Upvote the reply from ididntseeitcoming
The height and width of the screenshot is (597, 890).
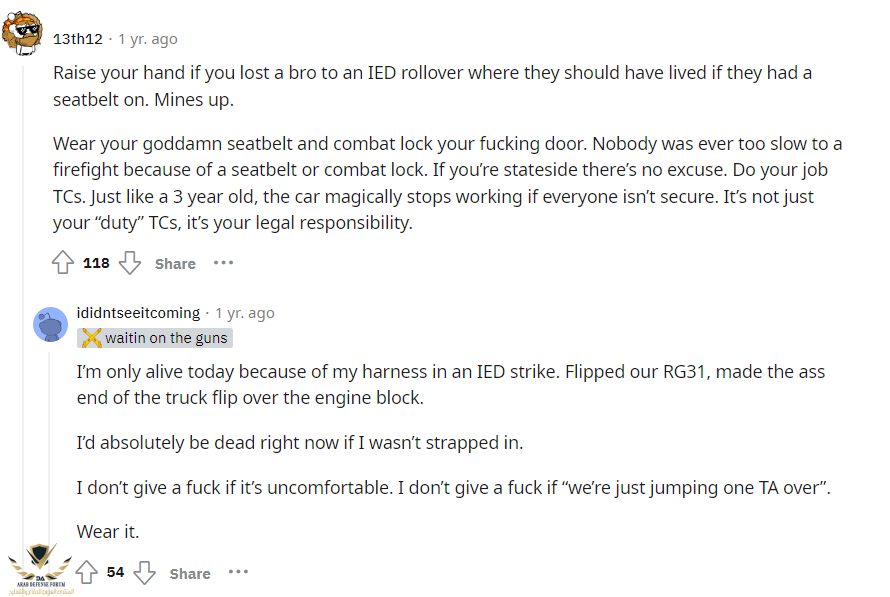[87, 573]
